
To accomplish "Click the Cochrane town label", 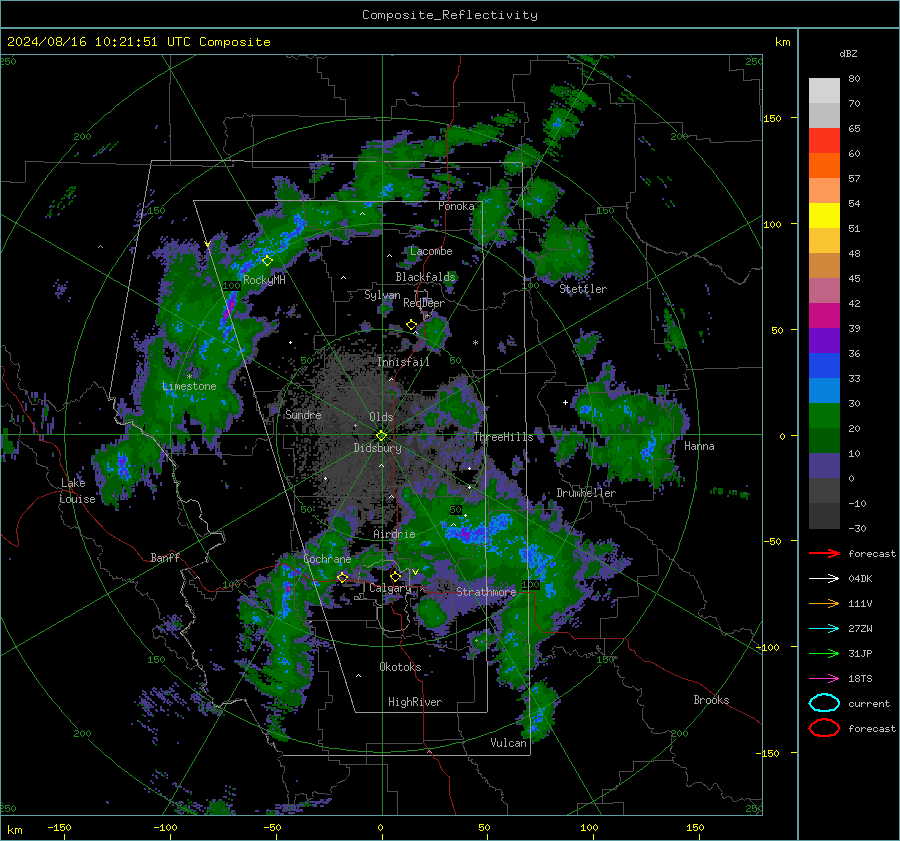I will (327, 559).
